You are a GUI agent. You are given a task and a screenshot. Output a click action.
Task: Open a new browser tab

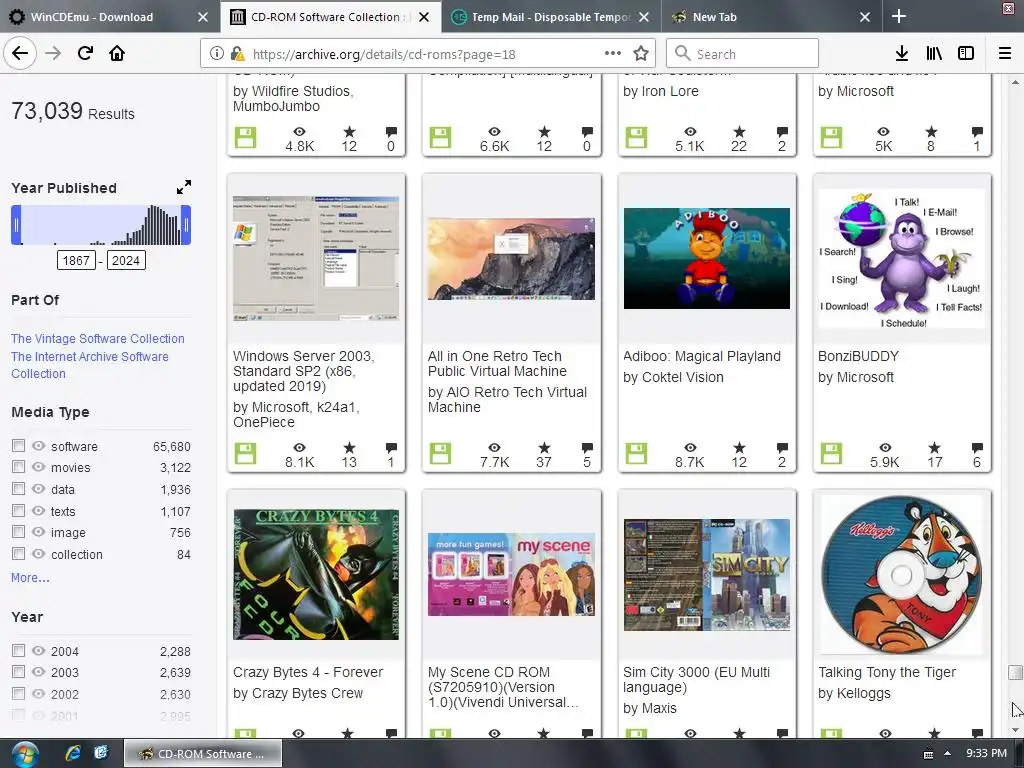[899, 16]
